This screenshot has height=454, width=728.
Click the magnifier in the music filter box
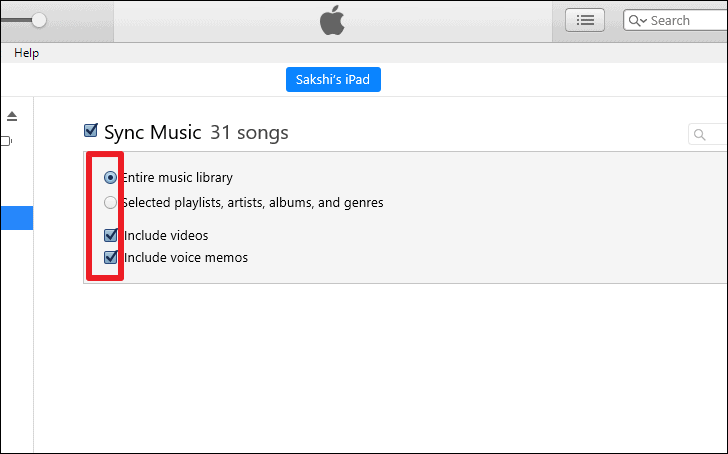pos(699,135)
